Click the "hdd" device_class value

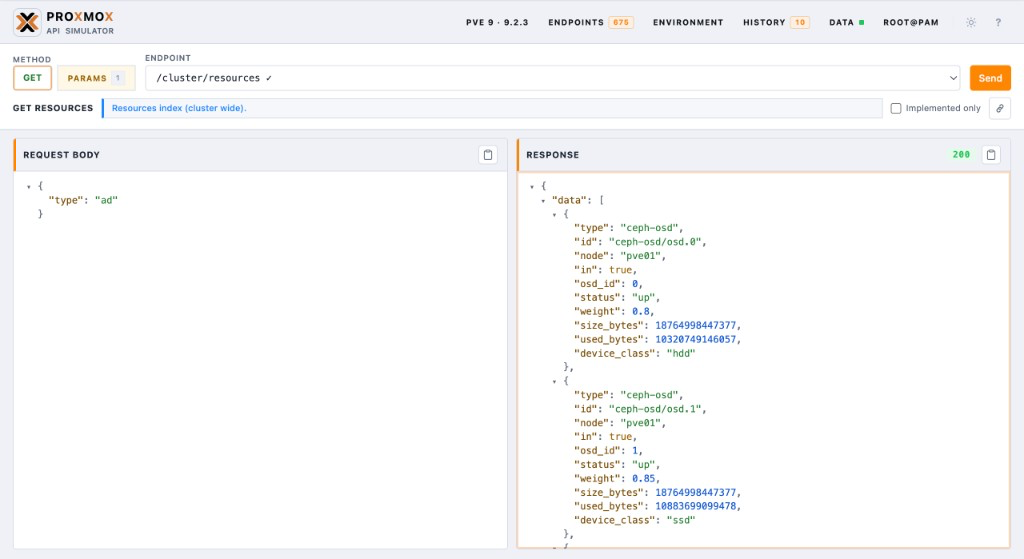click(x=681, y=353)
